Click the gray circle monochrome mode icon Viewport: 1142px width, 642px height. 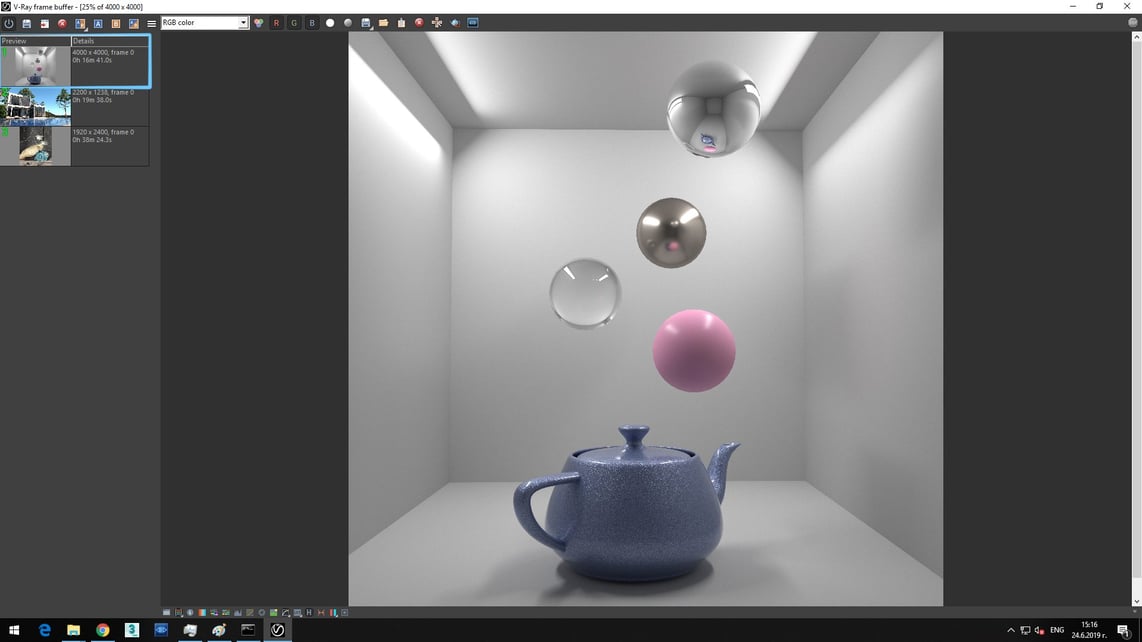[348, 23]
